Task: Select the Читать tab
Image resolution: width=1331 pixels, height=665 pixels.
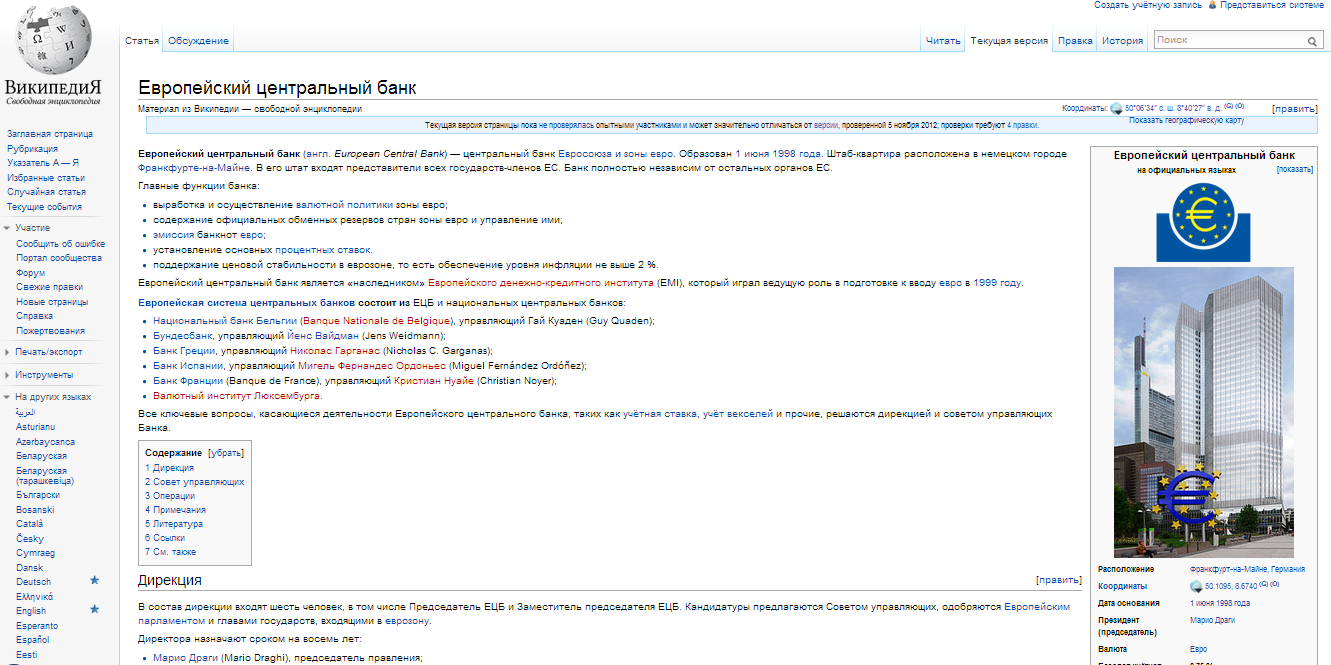Action: click(943, 41)
